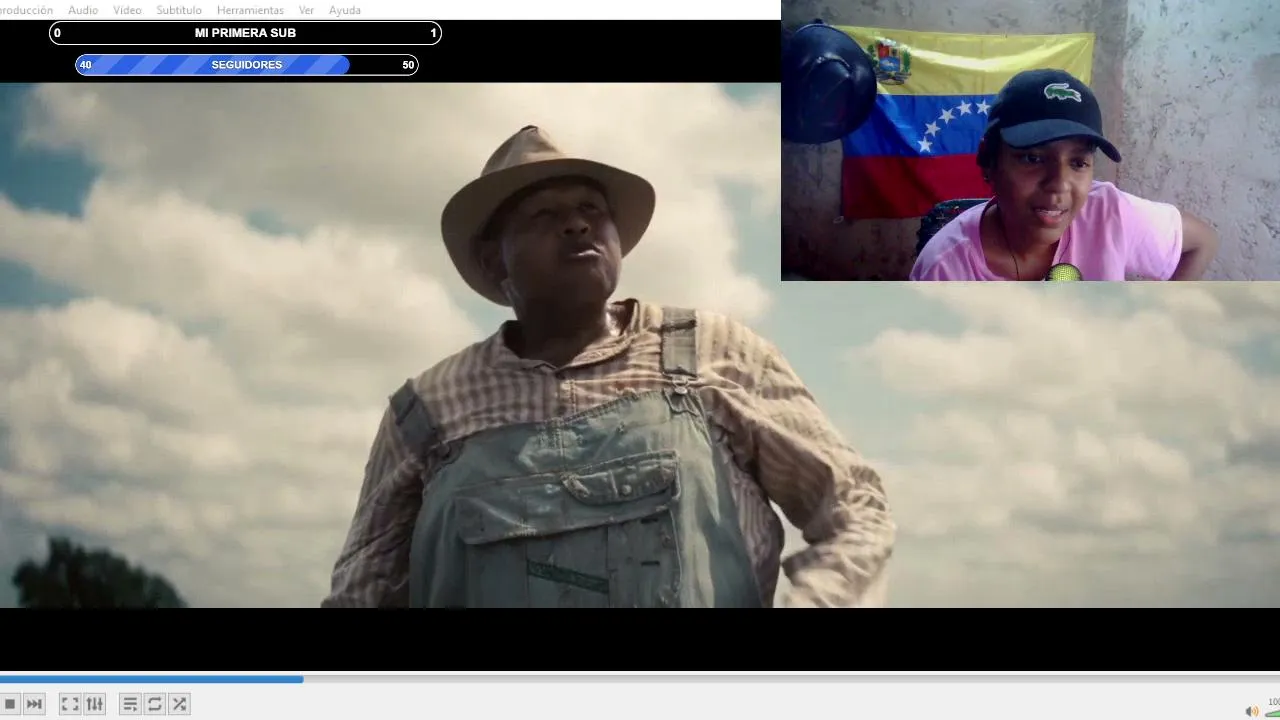Toggle loop repeat mode
Viewport: 1280px width, 720px height.
pyautogui.click(x=155, y=704)
